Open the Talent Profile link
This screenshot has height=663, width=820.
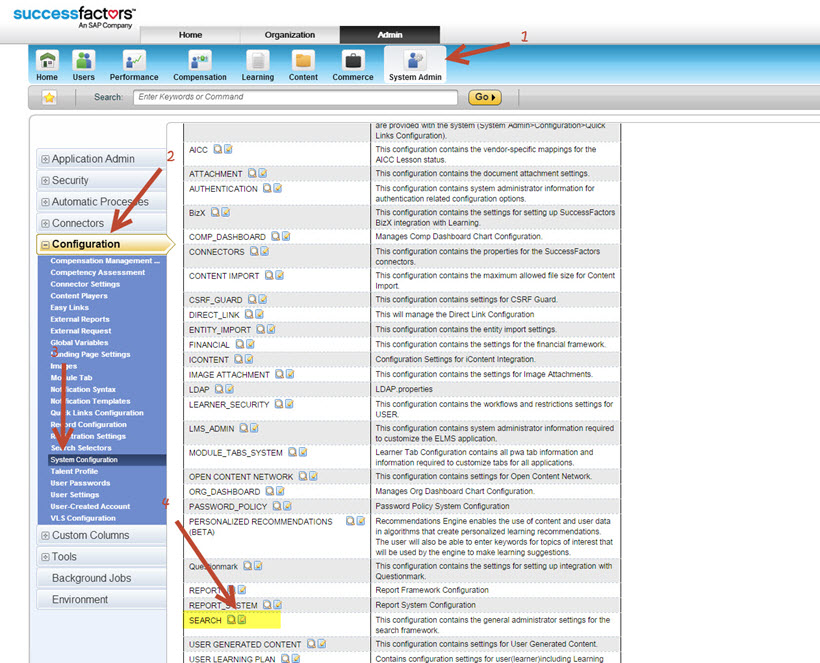(74, 471)
